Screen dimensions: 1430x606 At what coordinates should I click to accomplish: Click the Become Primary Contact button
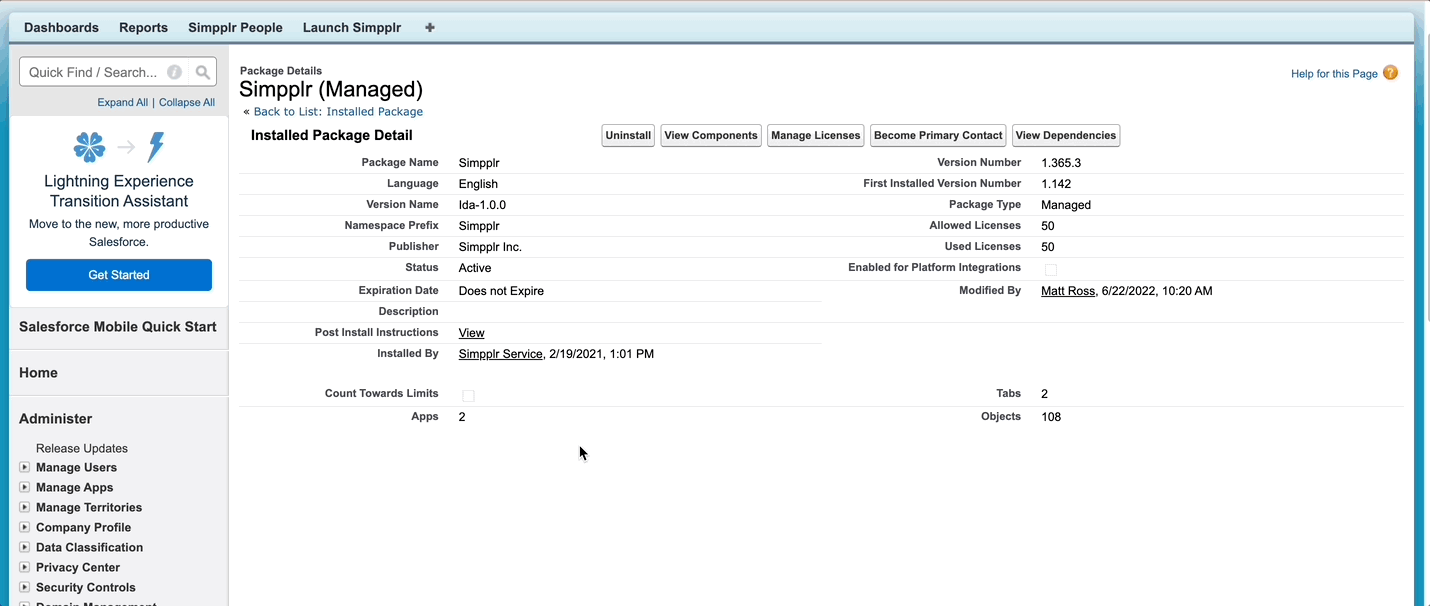click(938, 136)
